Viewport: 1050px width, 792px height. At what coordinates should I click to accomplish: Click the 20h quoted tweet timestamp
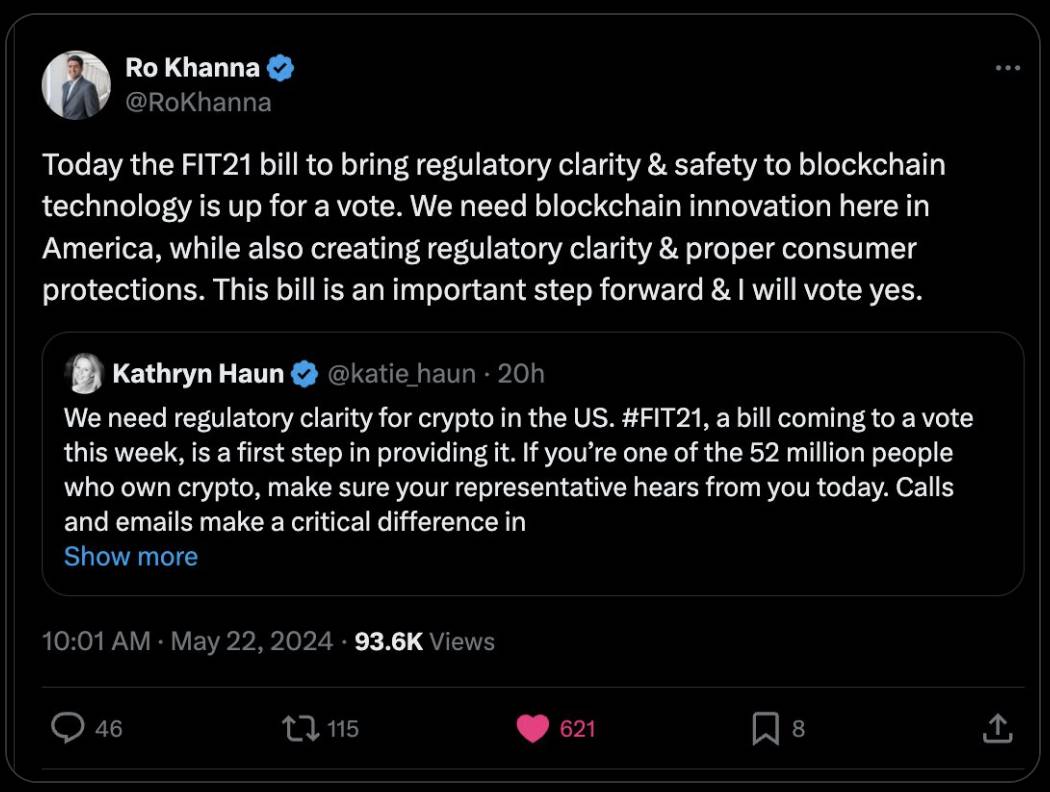coord(521,374)
